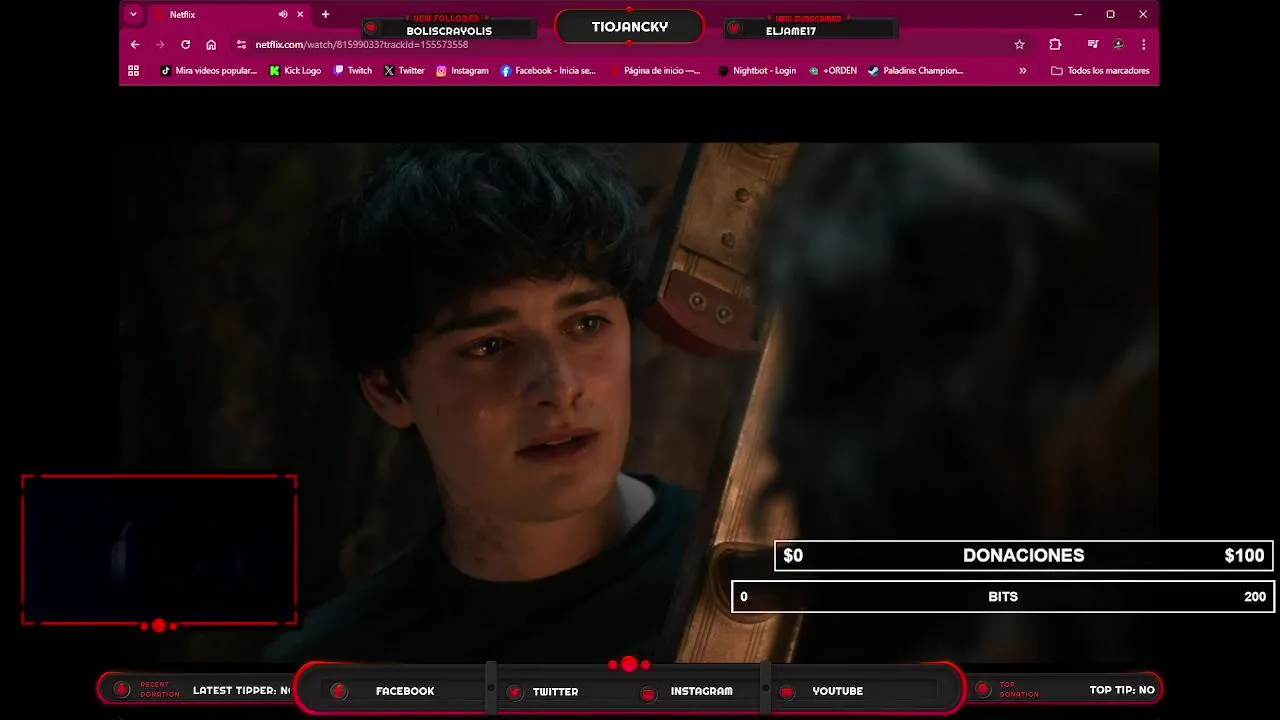The image size is (1280, 720).
Task: Click the TIOJANCKY overlay title
Action: pyautogui.click(x=629, y=27)
